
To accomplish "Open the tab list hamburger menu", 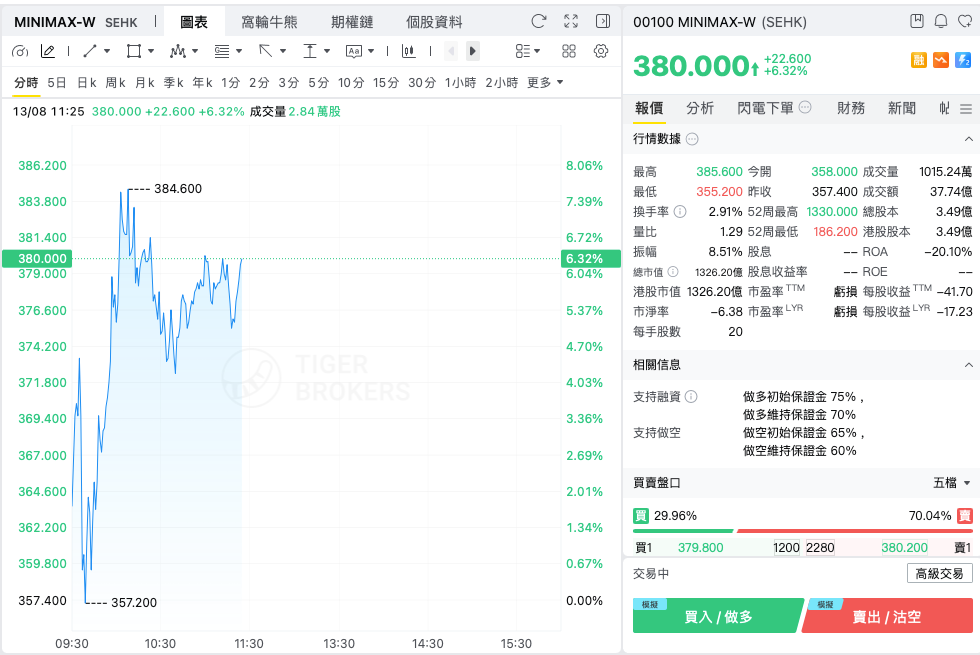I will pyautogui.click(x=966, y=109).
